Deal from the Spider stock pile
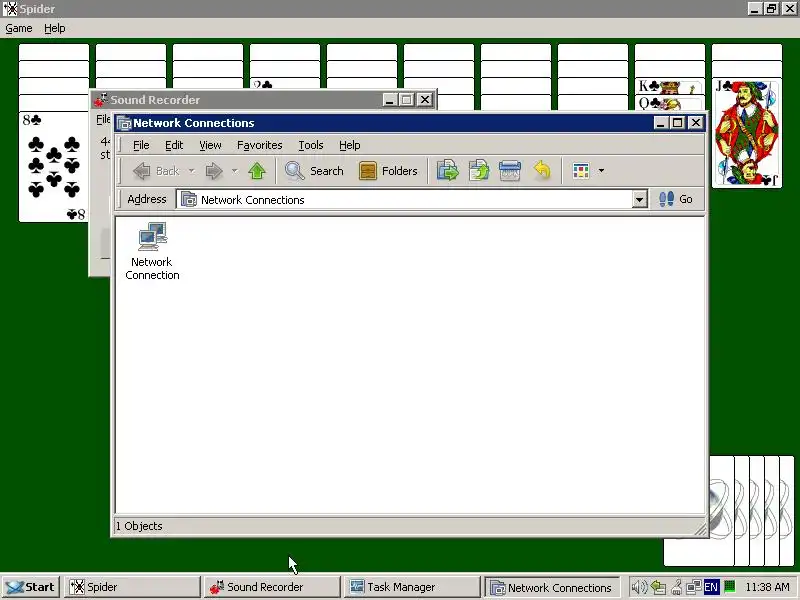This screenshot has width=800, height=600. click(x=752, y=510)
